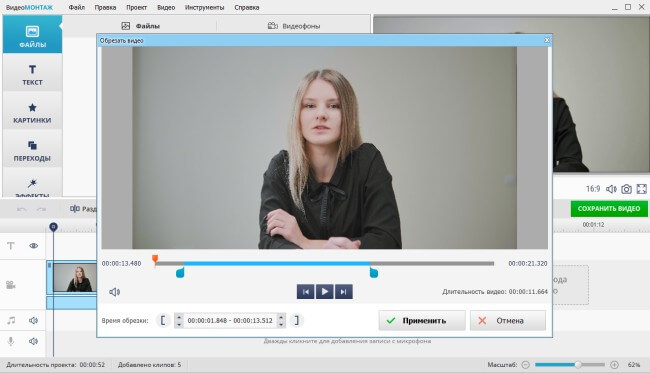Click video duration 00:00:11.664 text
Viewport: 650px width, 373px height.
click(x=528, y=292)
